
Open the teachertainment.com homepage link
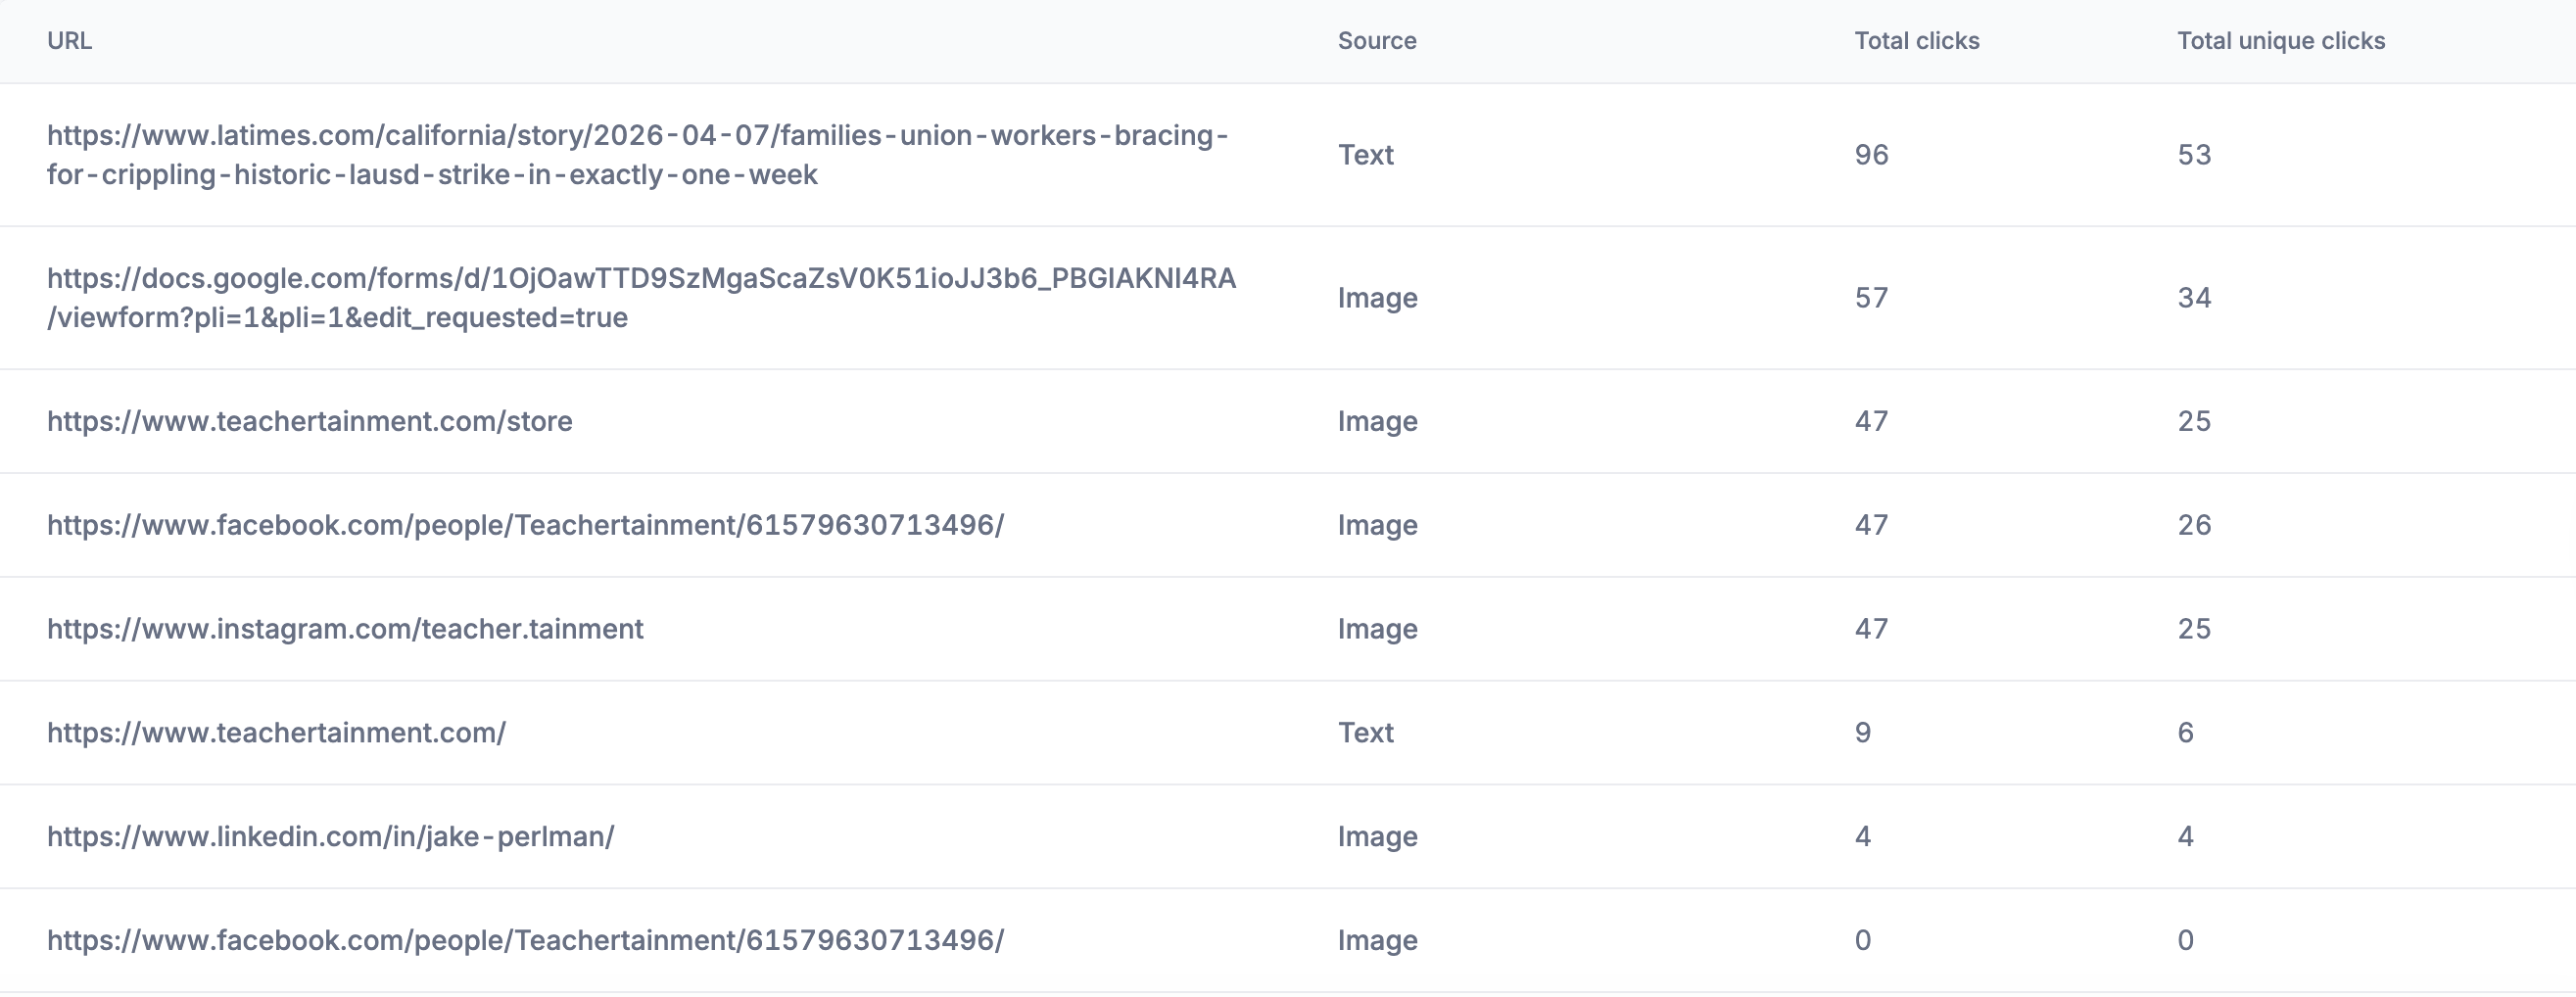[x=276, y=733]
